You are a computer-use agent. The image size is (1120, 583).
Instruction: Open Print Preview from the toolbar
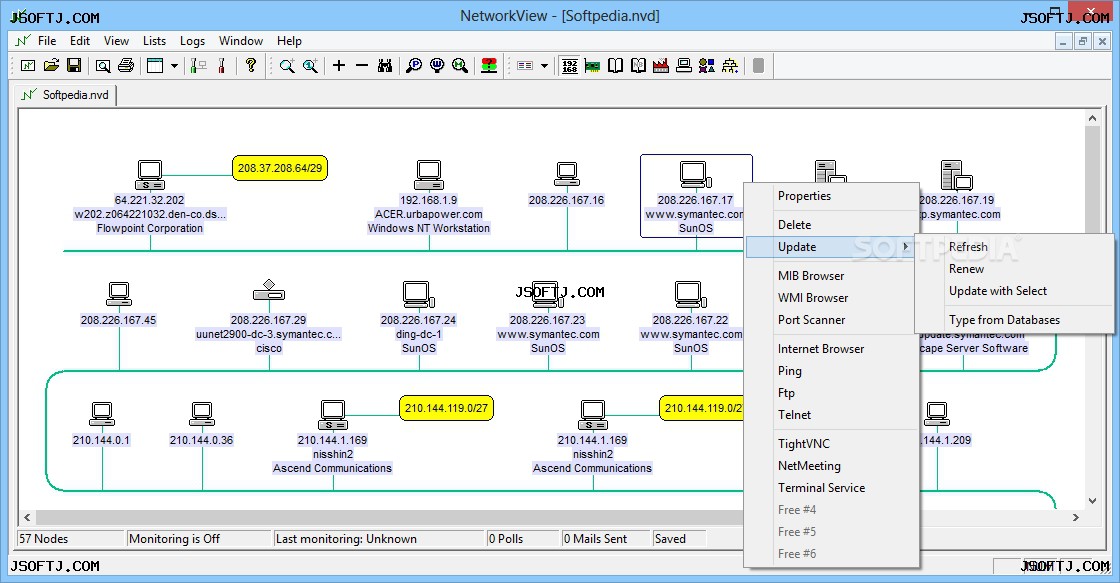[103, 66]
